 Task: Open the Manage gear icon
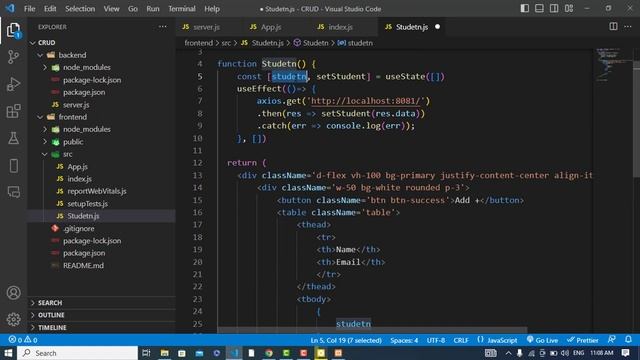(x=13, y=319)
